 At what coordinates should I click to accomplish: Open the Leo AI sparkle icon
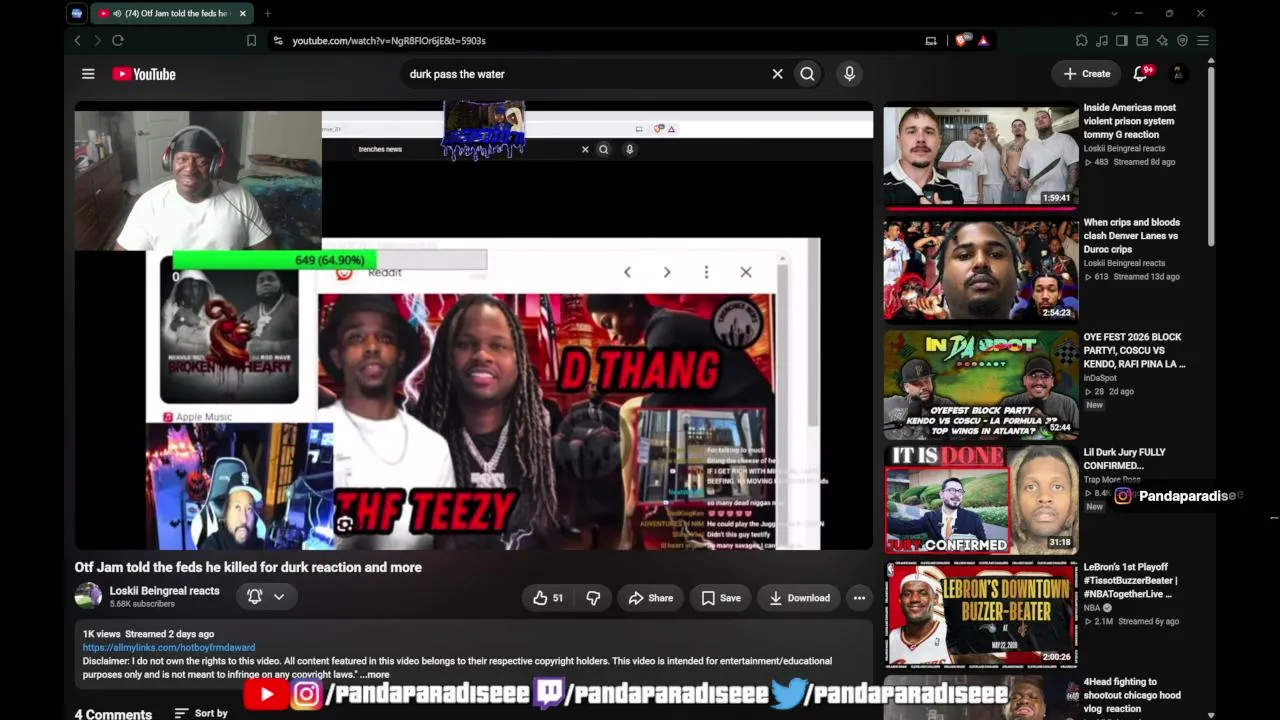tap(1162, 41)
